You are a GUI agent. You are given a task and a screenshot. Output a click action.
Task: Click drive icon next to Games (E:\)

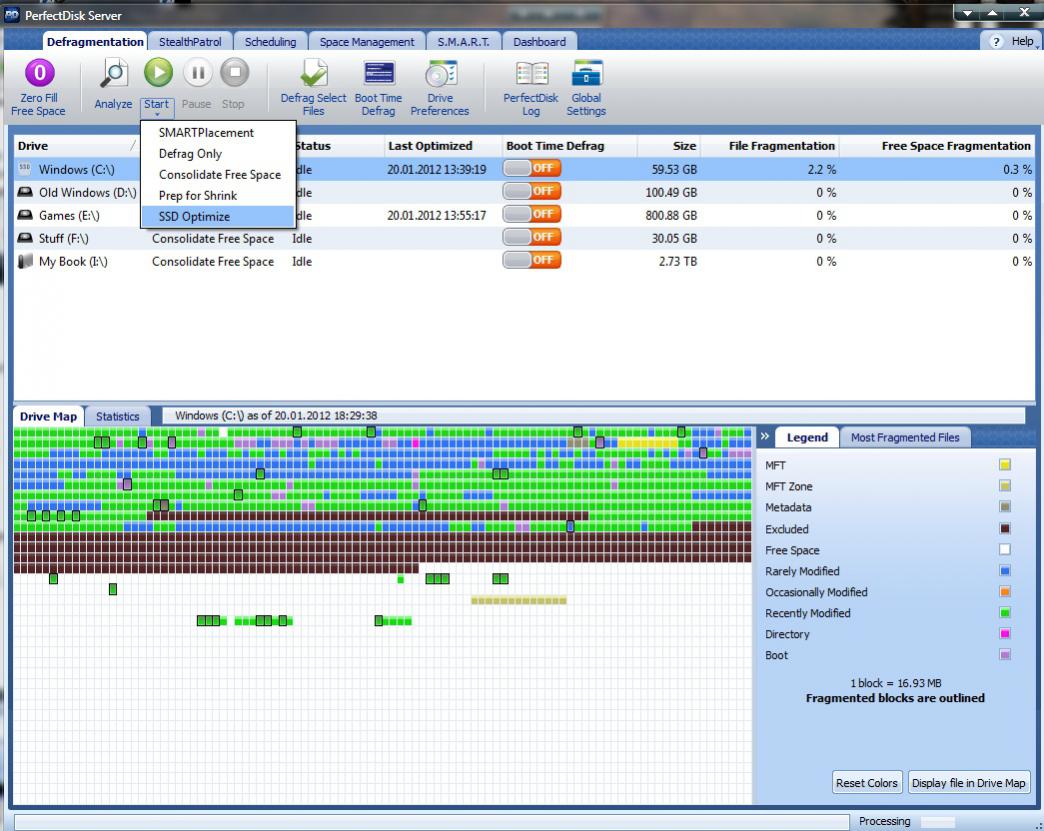pos(25,215)
